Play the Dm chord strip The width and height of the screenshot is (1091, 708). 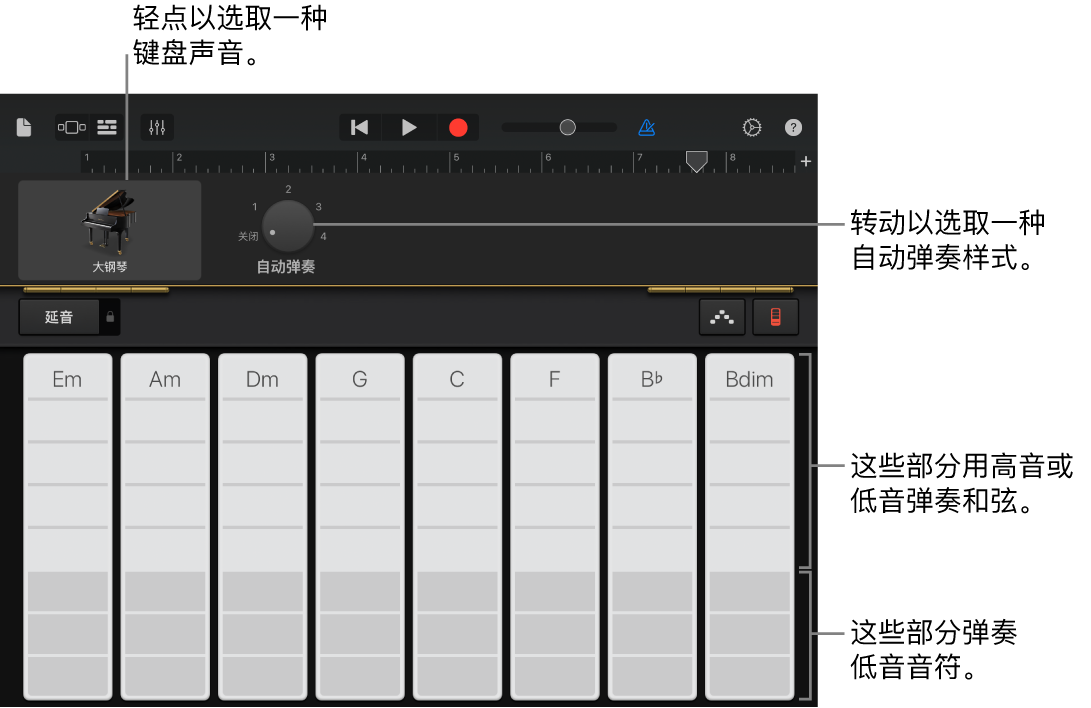pyautogui.click(x=262, y=526)
